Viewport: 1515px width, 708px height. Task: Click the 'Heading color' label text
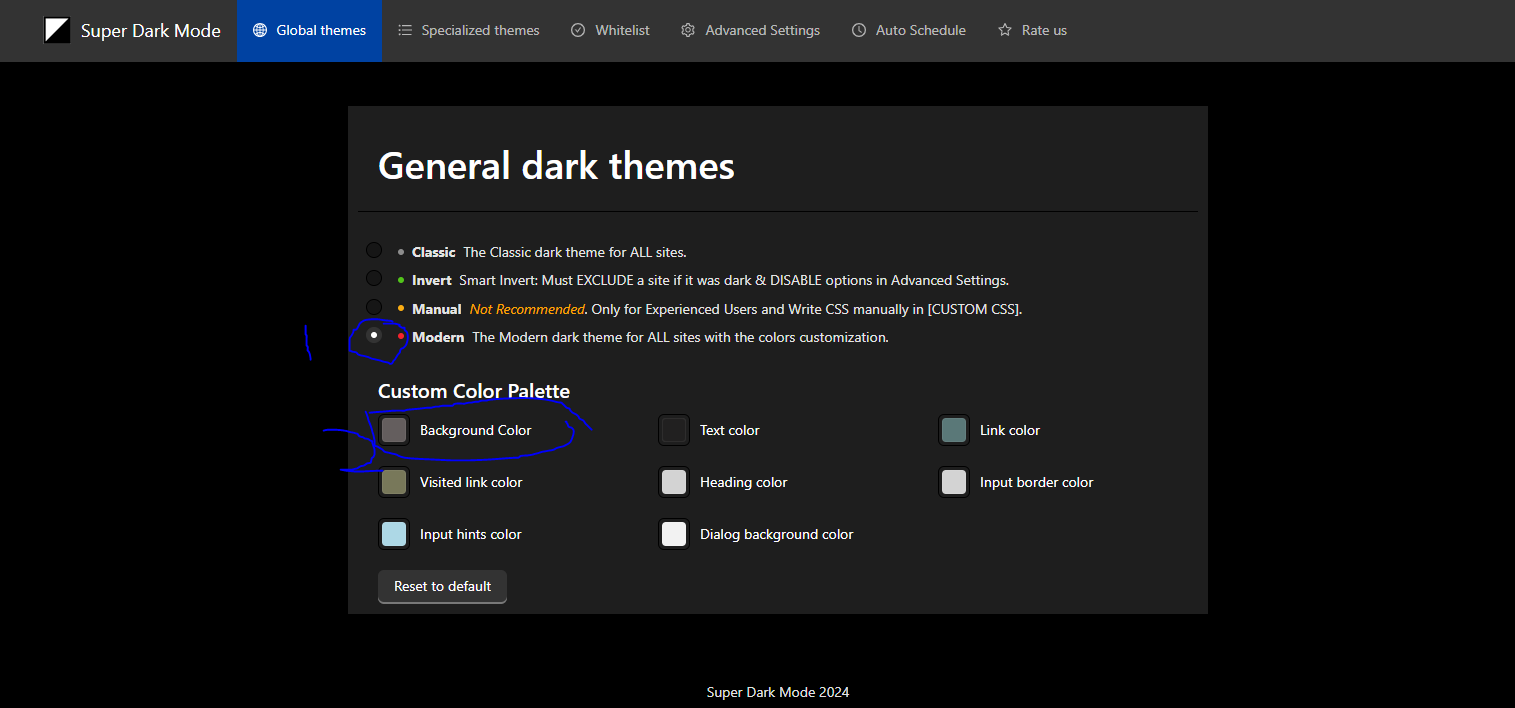744,482
